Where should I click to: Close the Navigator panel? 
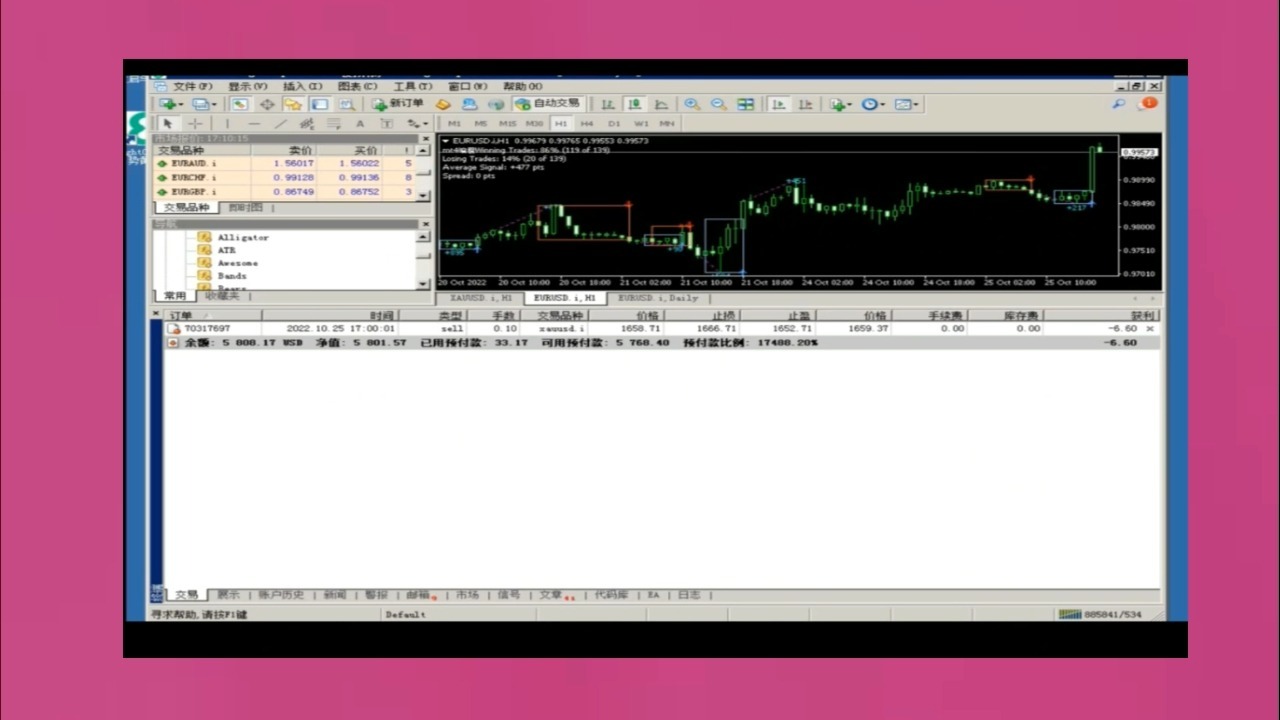(x=426, y=225)
